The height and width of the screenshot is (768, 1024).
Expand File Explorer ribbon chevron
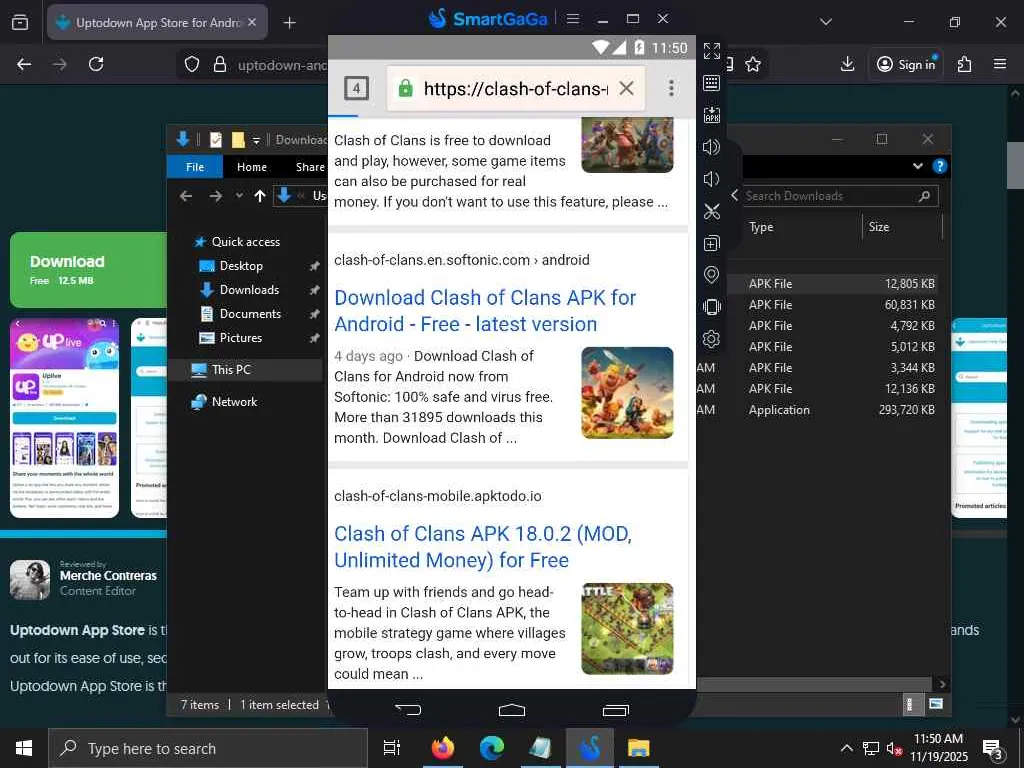(x=917, y=166)
